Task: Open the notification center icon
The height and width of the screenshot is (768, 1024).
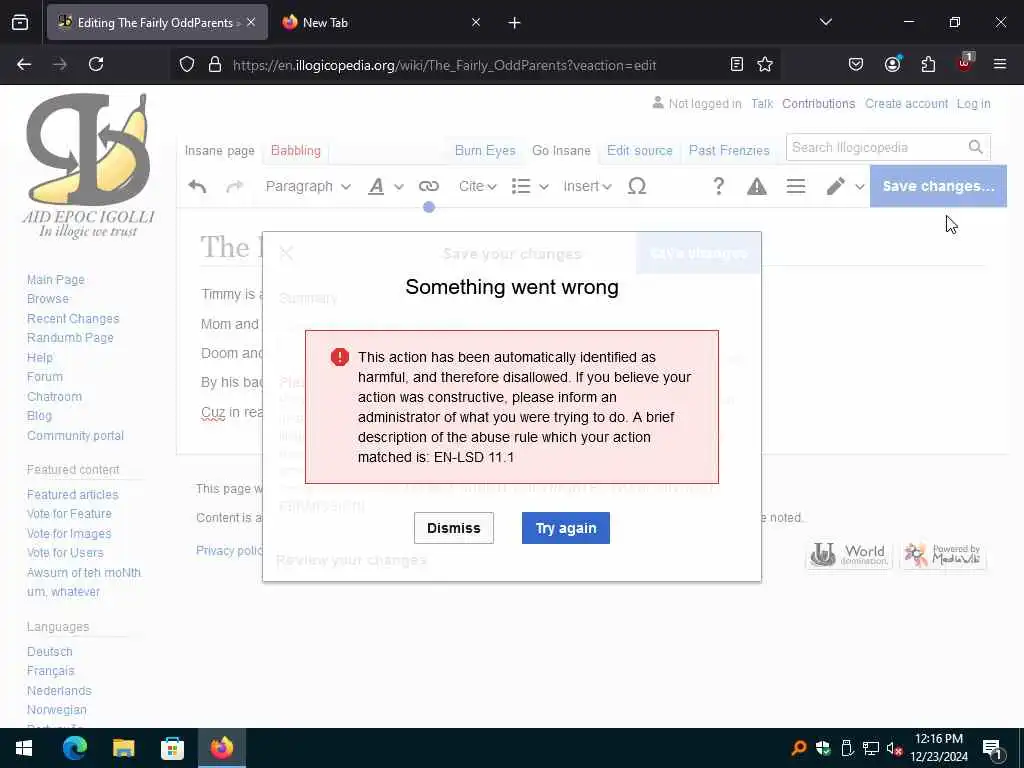Action: [x=992, y=748]
